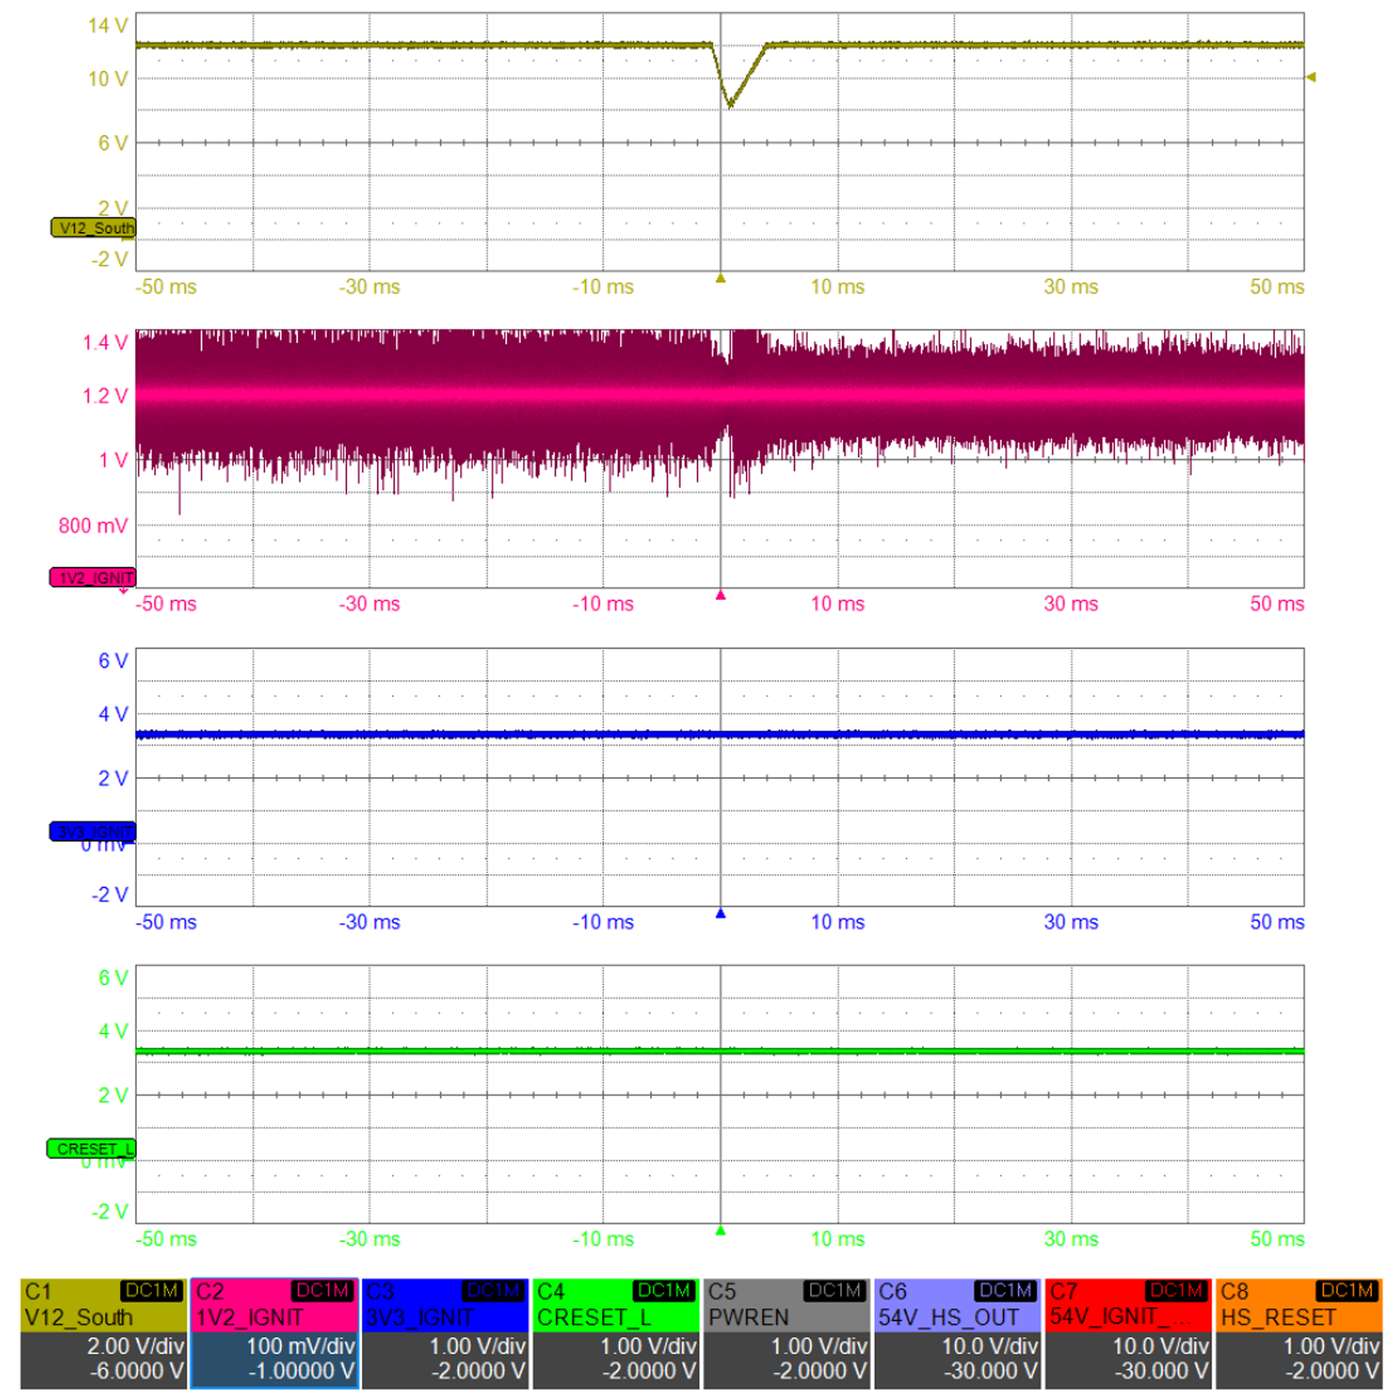This screenshot has height=1400, width=1400.
Task: Click blue trigger time marker below 3V3_IGNIT grid
Action: coord(720,913)
